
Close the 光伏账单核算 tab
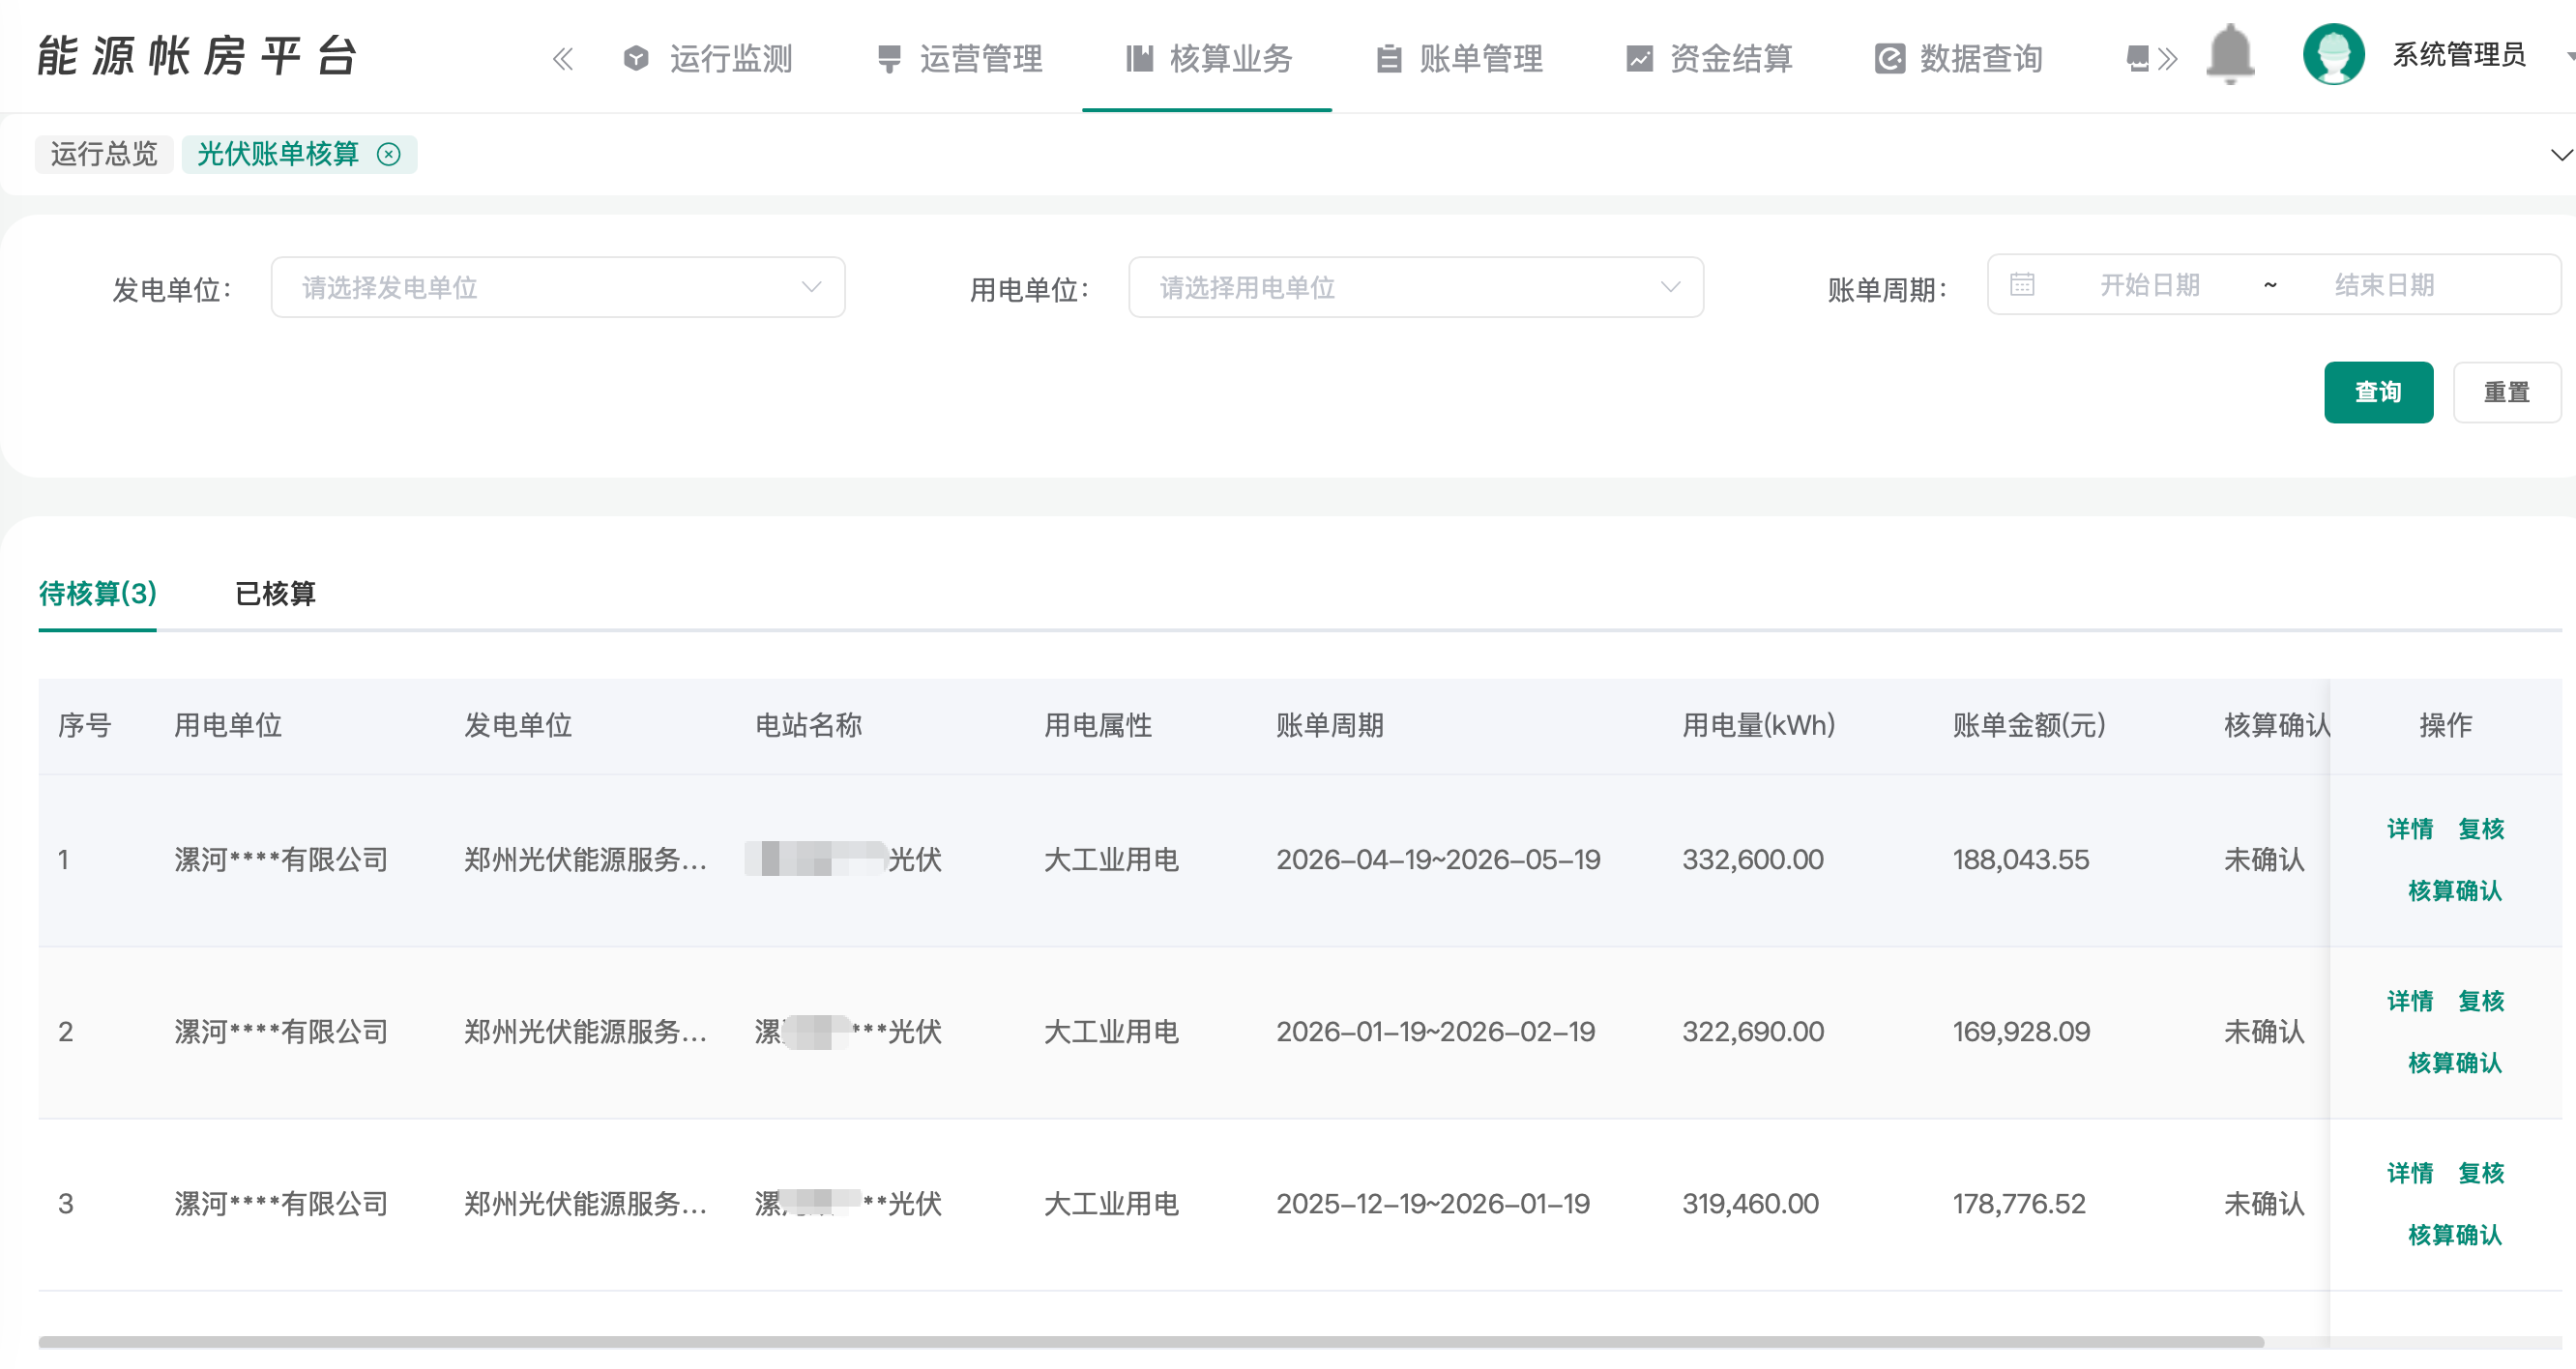pyautogui.click(x=388, y=154)
